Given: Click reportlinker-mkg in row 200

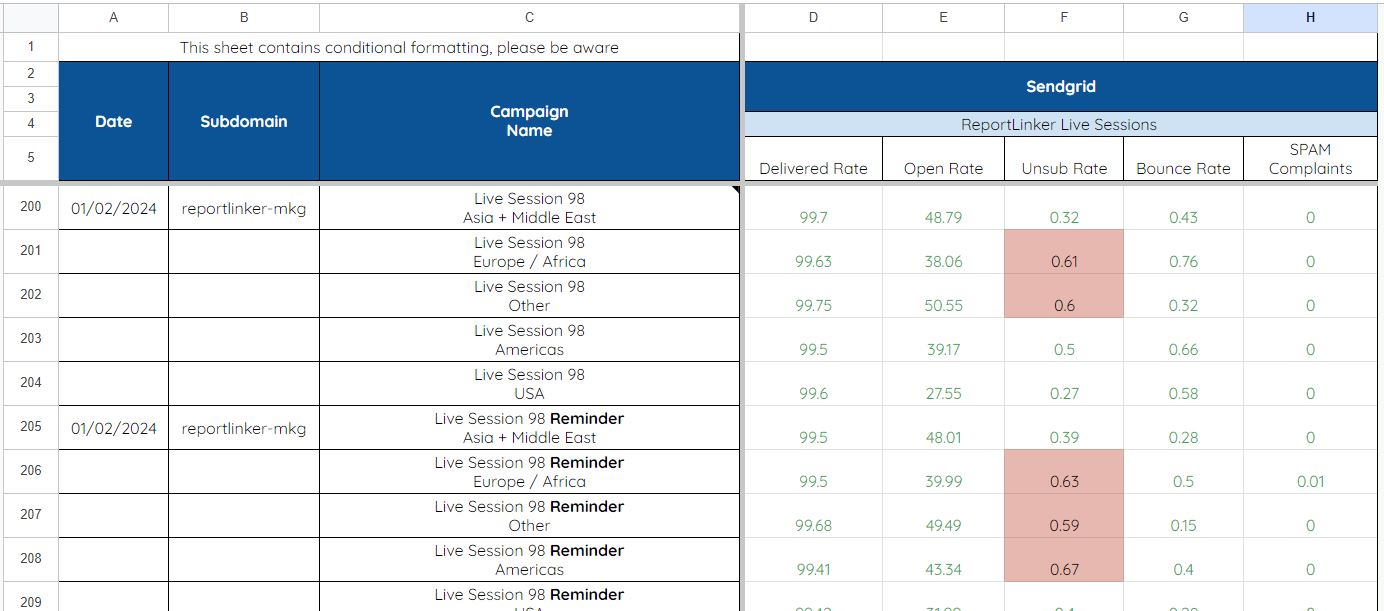Looking at the screenshot, I should [244, 208].
